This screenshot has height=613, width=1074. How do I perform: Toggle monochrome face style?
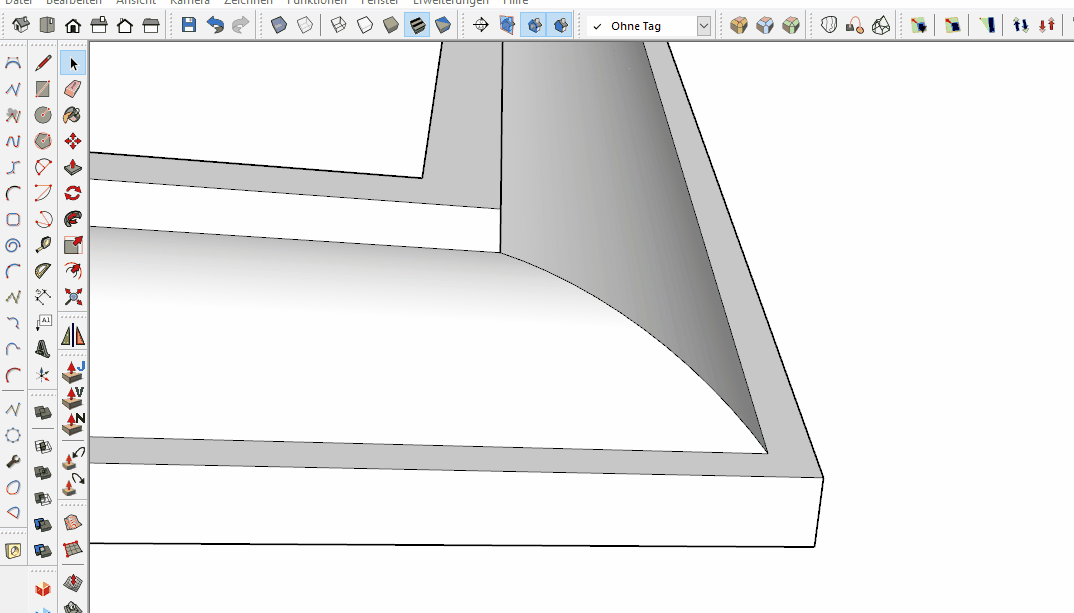[443, 25]
